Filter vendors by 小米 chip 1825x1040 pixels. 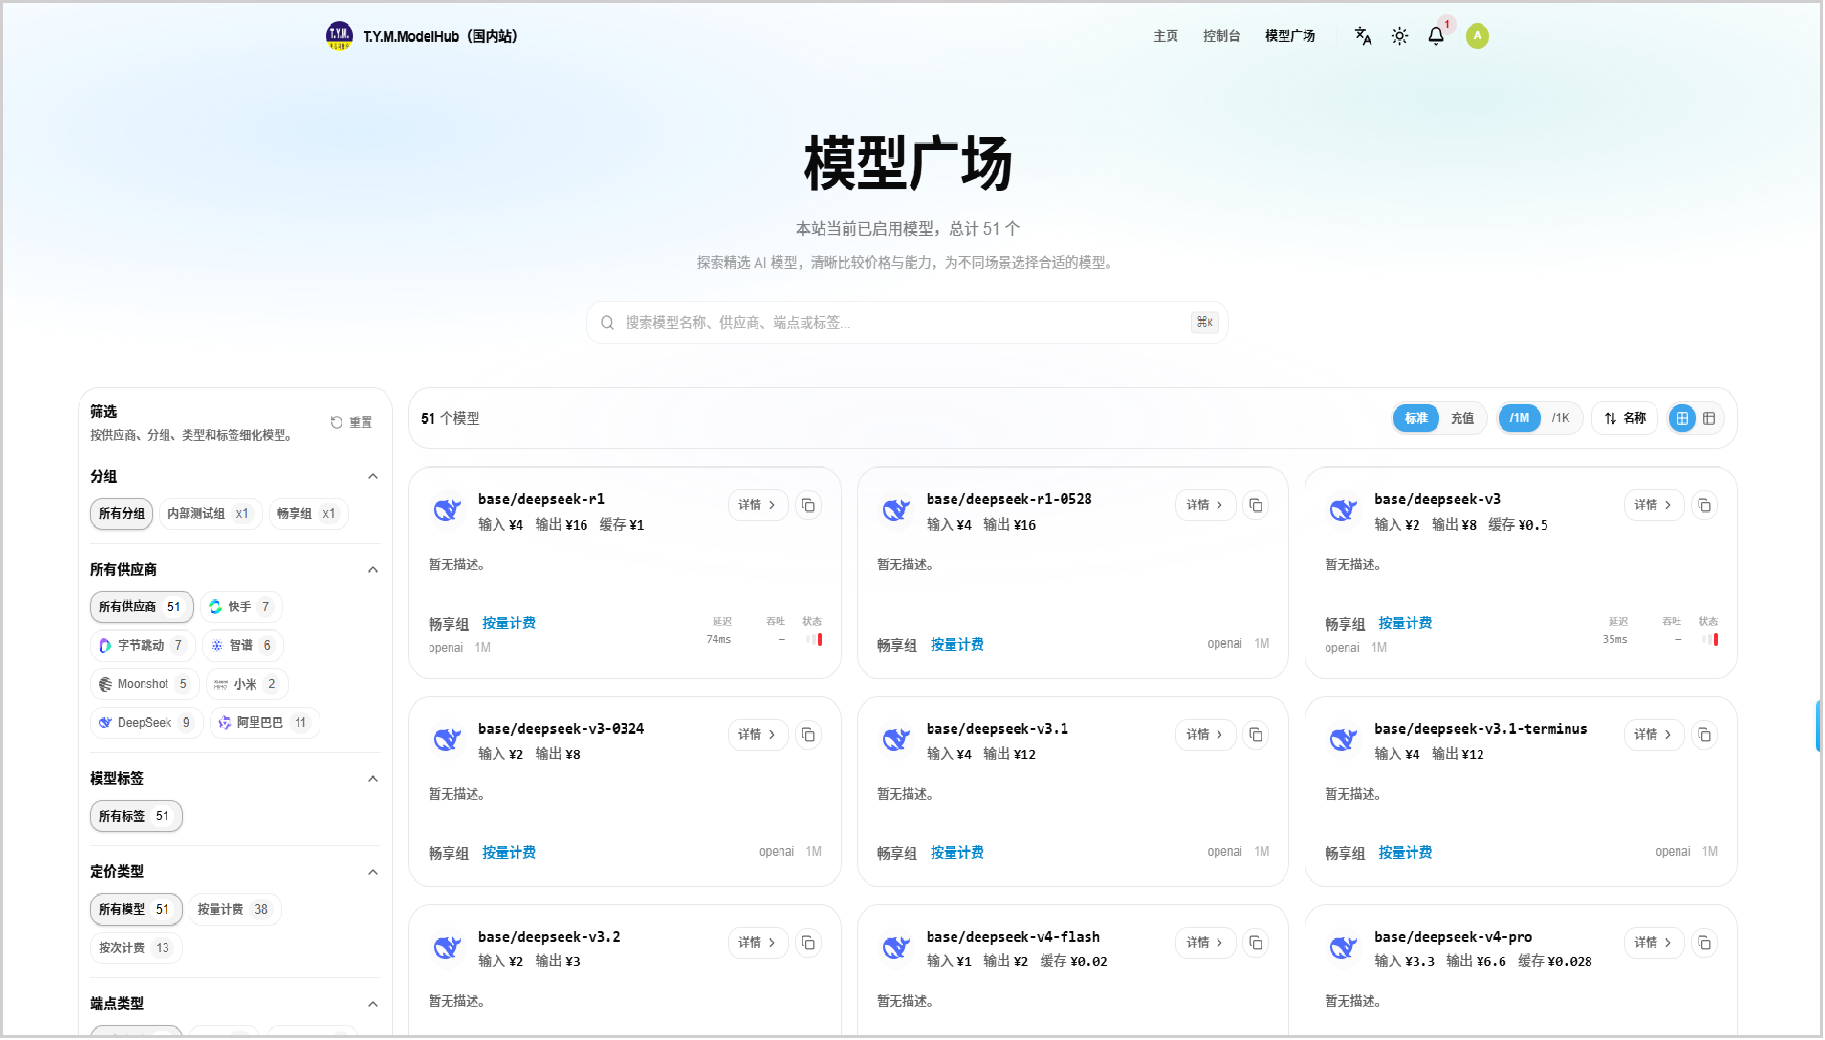(247, 685)
